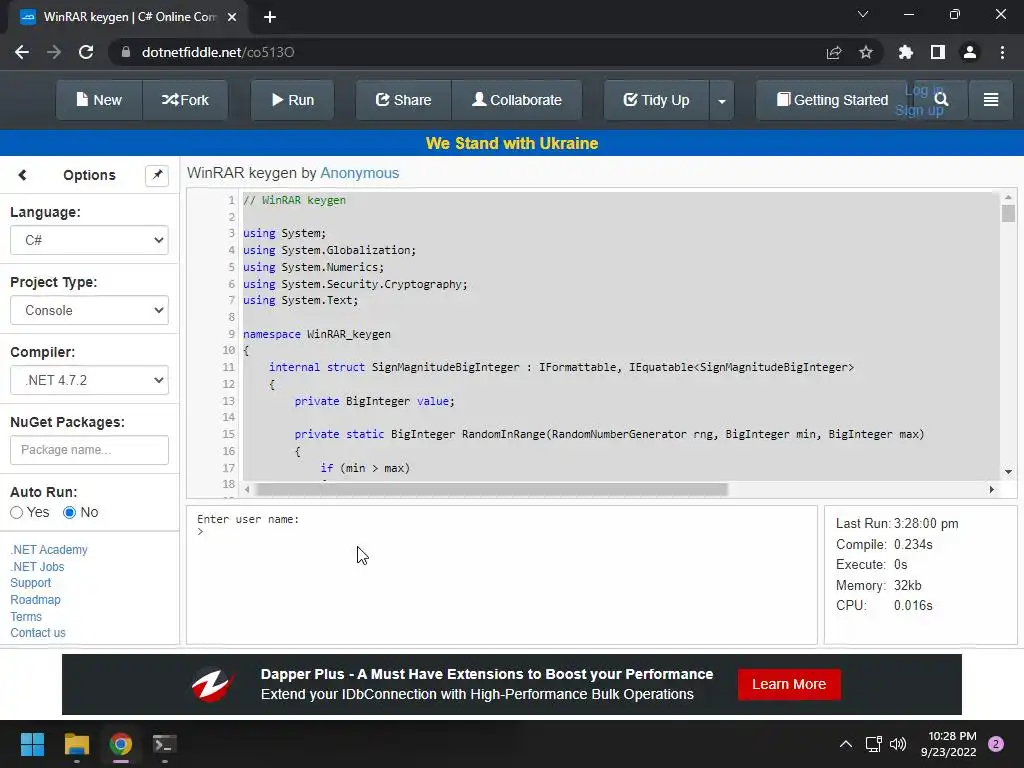The height and width of the screenshot is (768, 1024).
Task: Show hidden system tray icons
Action: (846, 744)
